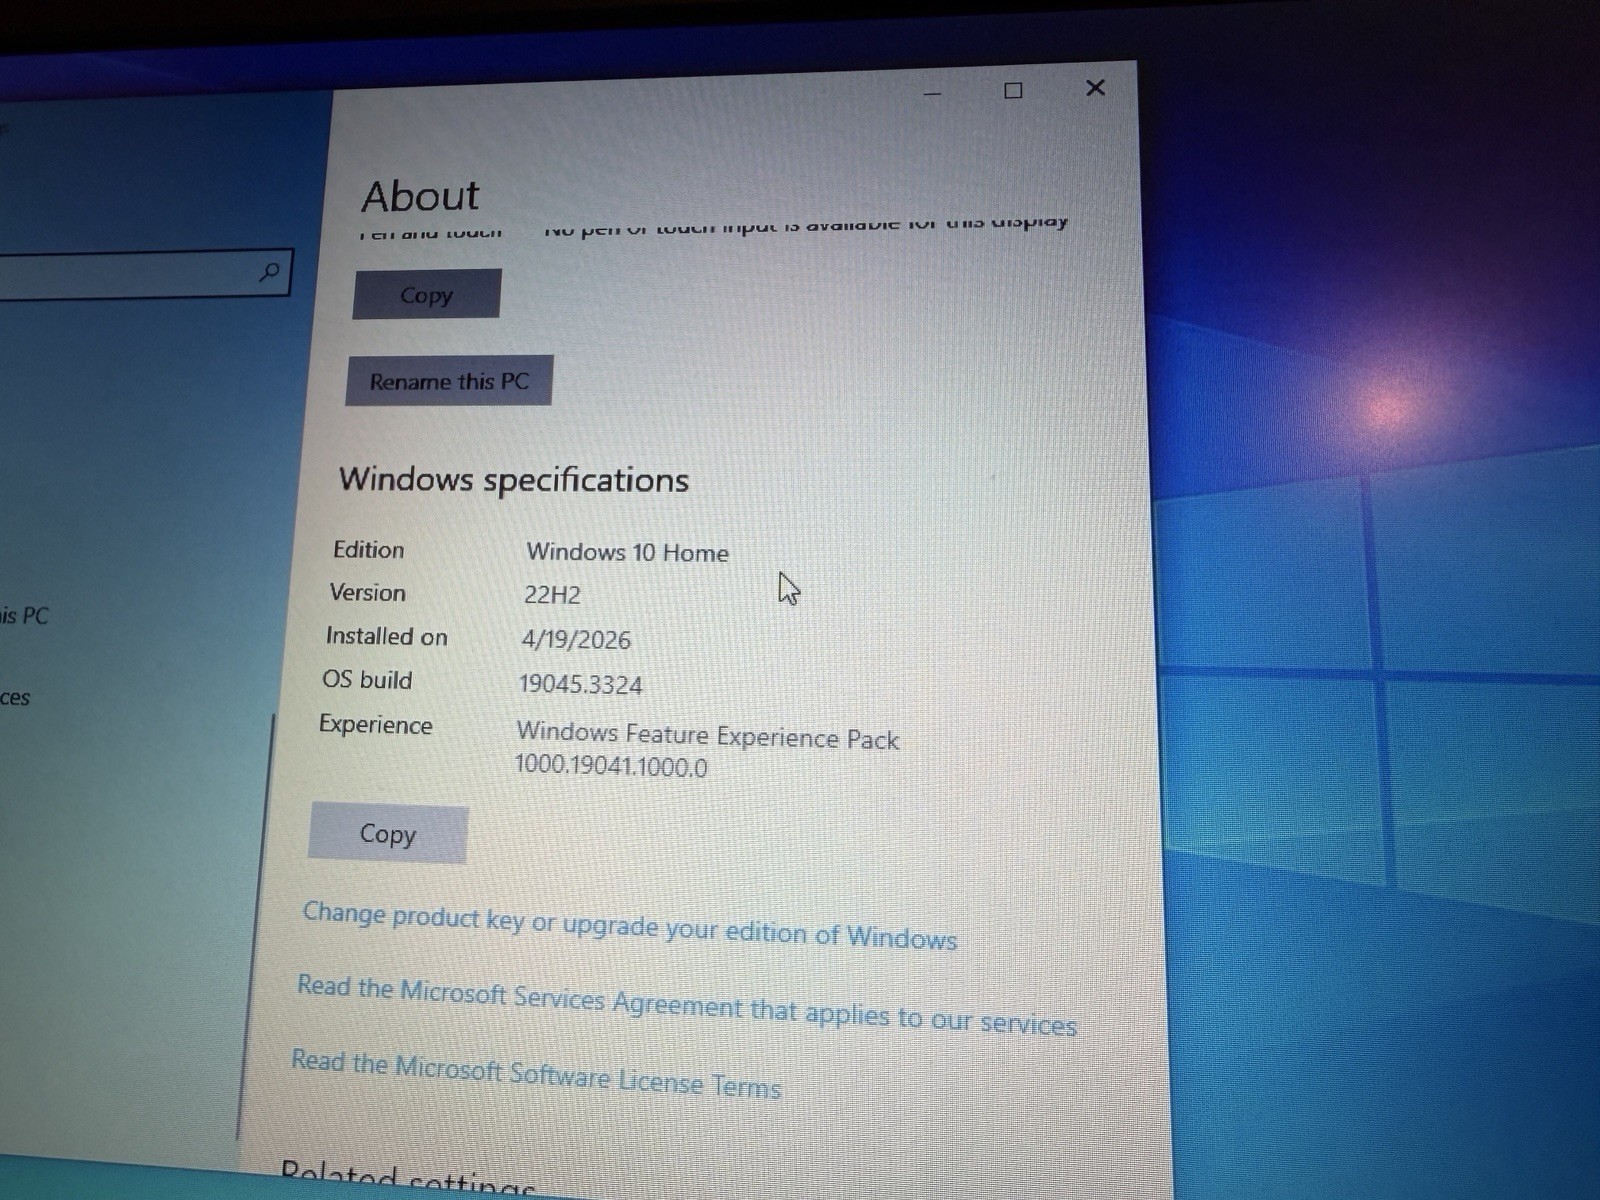Click the Copy button under device specifications
1600x1200 pixels.
click(x=427, y=294)
